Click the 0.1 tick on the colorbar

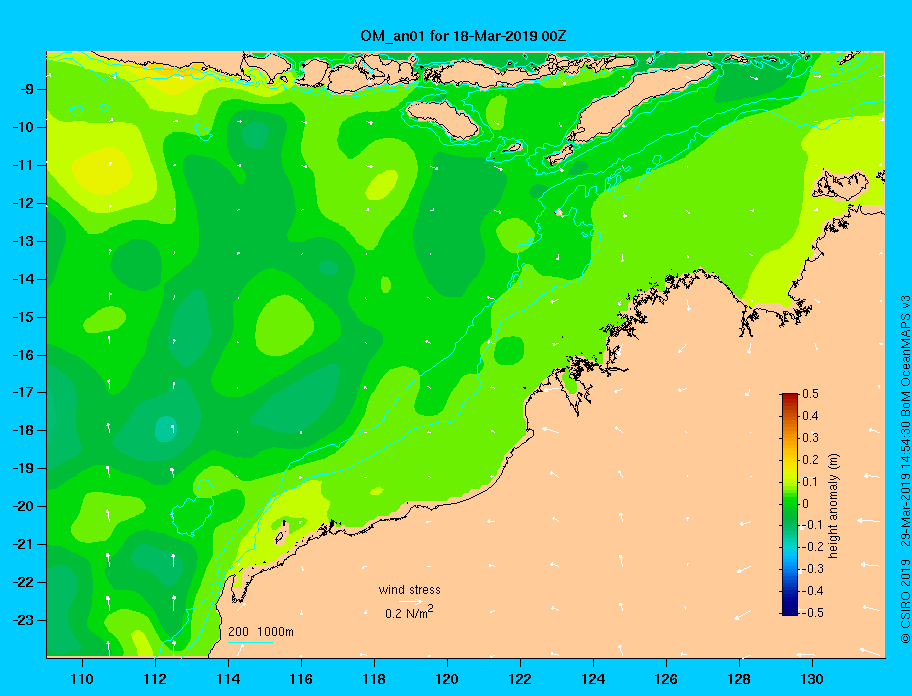pyautogui.click(x=810, y=482)
